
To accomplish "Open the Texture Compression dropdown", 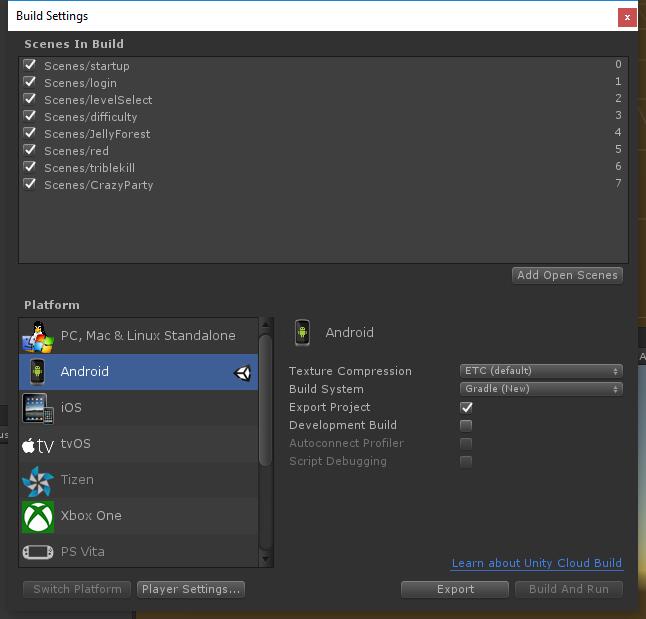I will coord(541,371).
